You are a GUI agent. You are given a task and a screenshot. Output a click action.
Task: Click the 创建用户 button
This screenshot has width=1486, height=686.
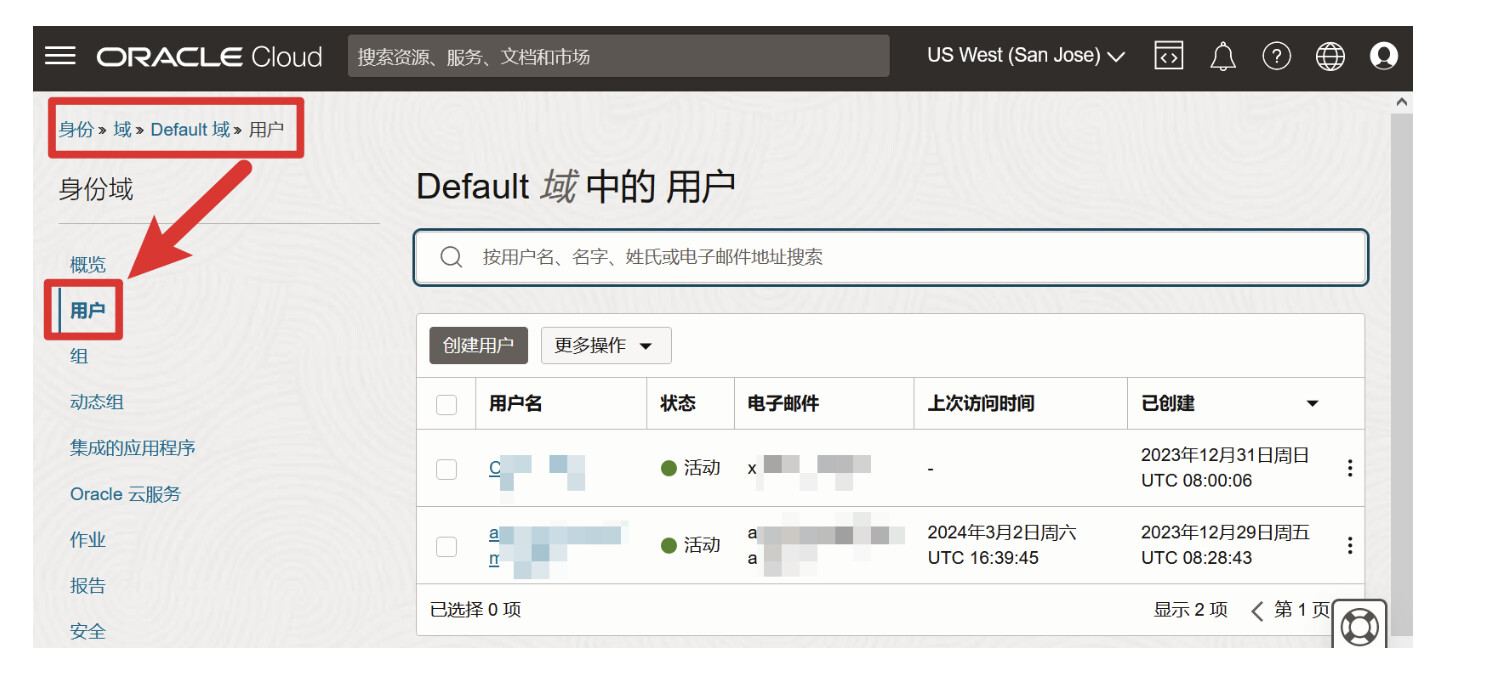pyautogui.click(x=478, y=346)
